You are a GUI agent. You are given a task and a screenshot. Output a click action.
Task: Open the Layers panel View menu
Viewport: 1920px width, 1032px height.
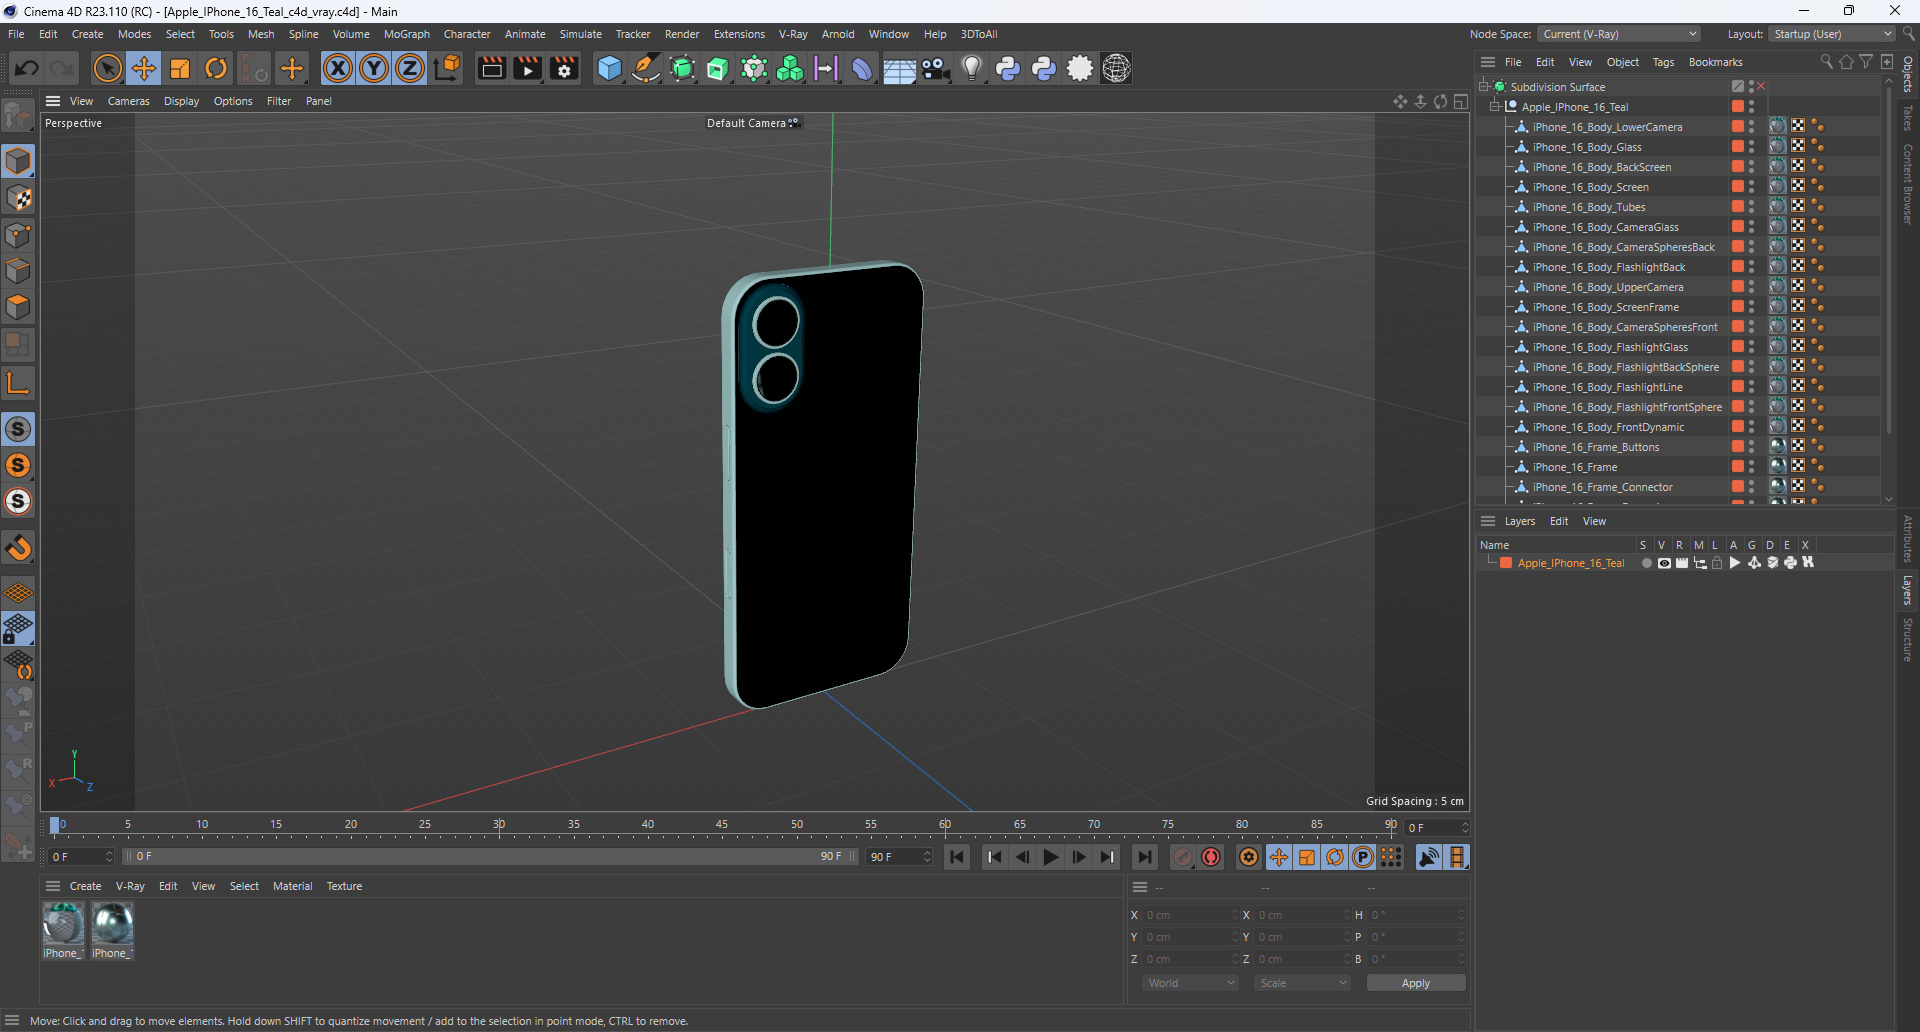tap(1594, 521)
